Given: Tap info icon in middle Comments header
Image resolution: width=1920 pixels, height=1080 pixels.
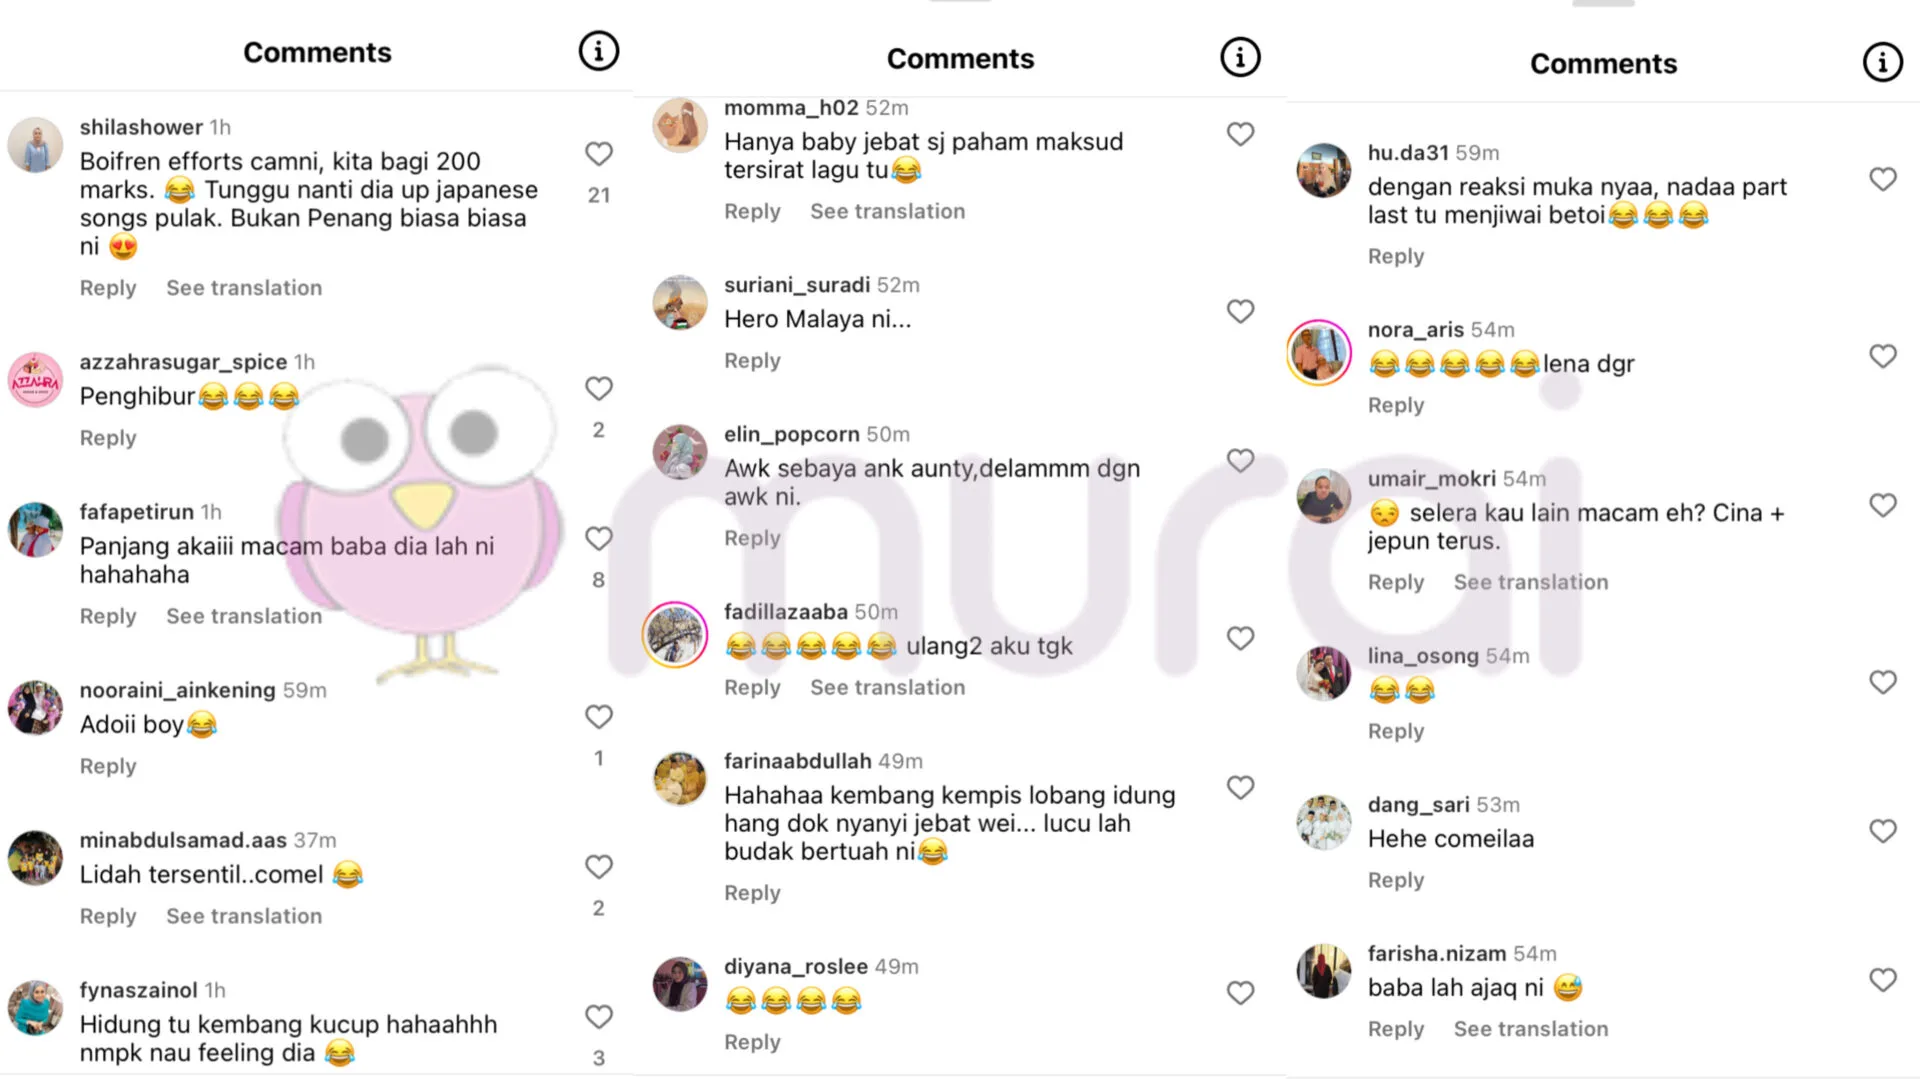Looking at the screenshot, I should coord(1240,57).
